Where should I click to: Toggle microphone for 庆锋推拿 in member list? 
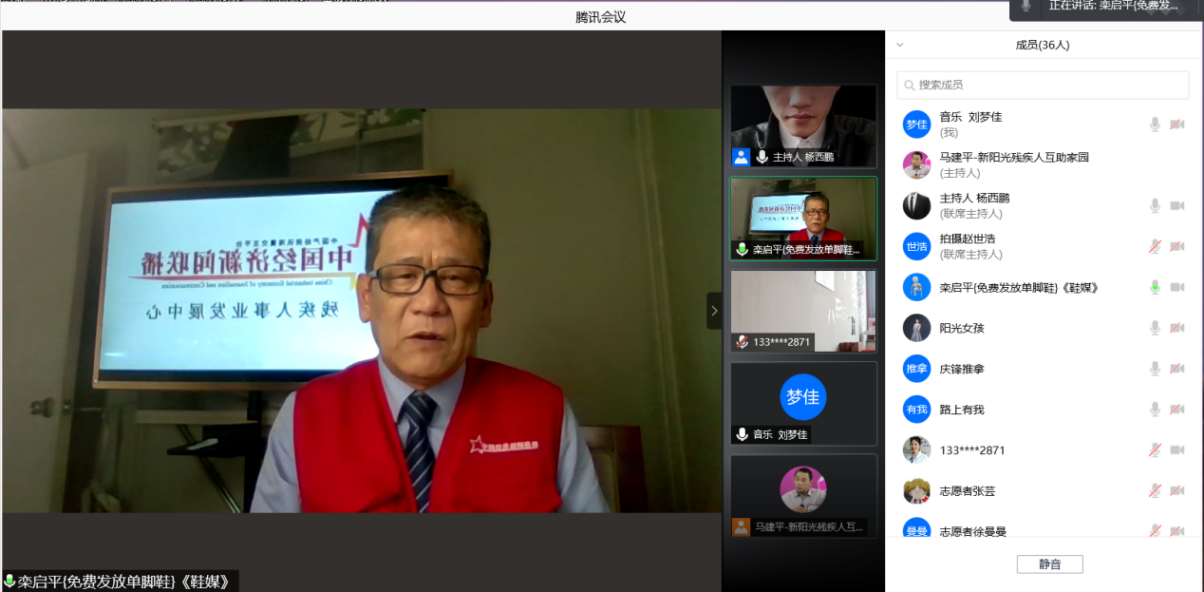click(1155, 369)
